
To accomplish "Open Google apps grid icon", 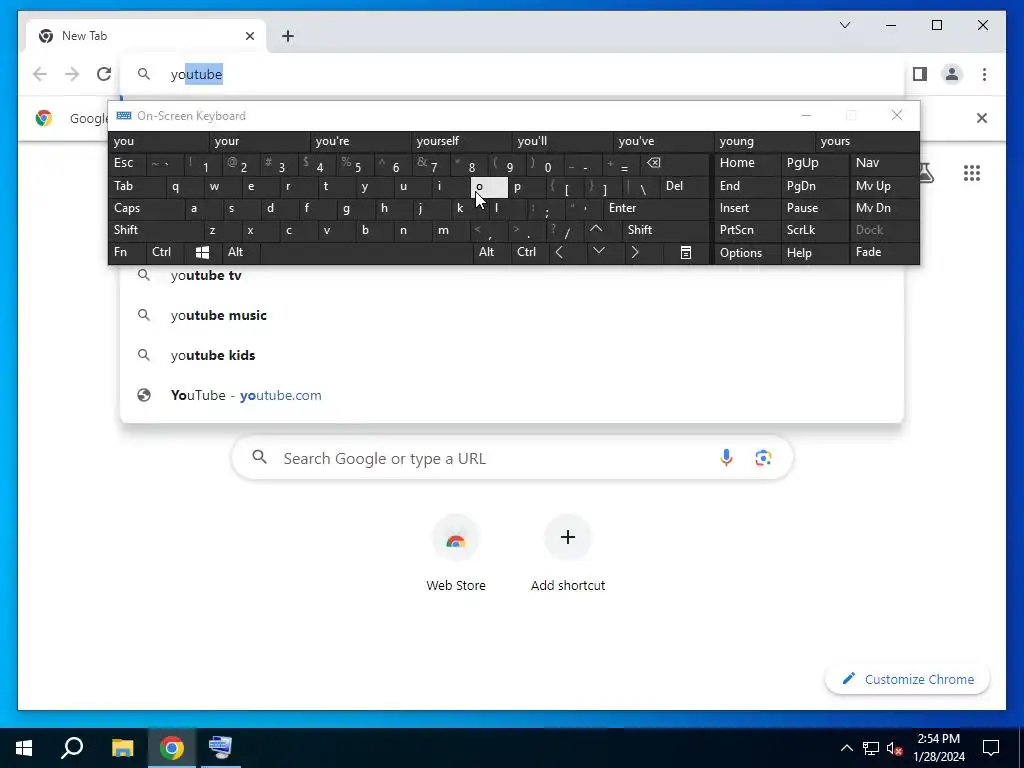I will point(972,173).
